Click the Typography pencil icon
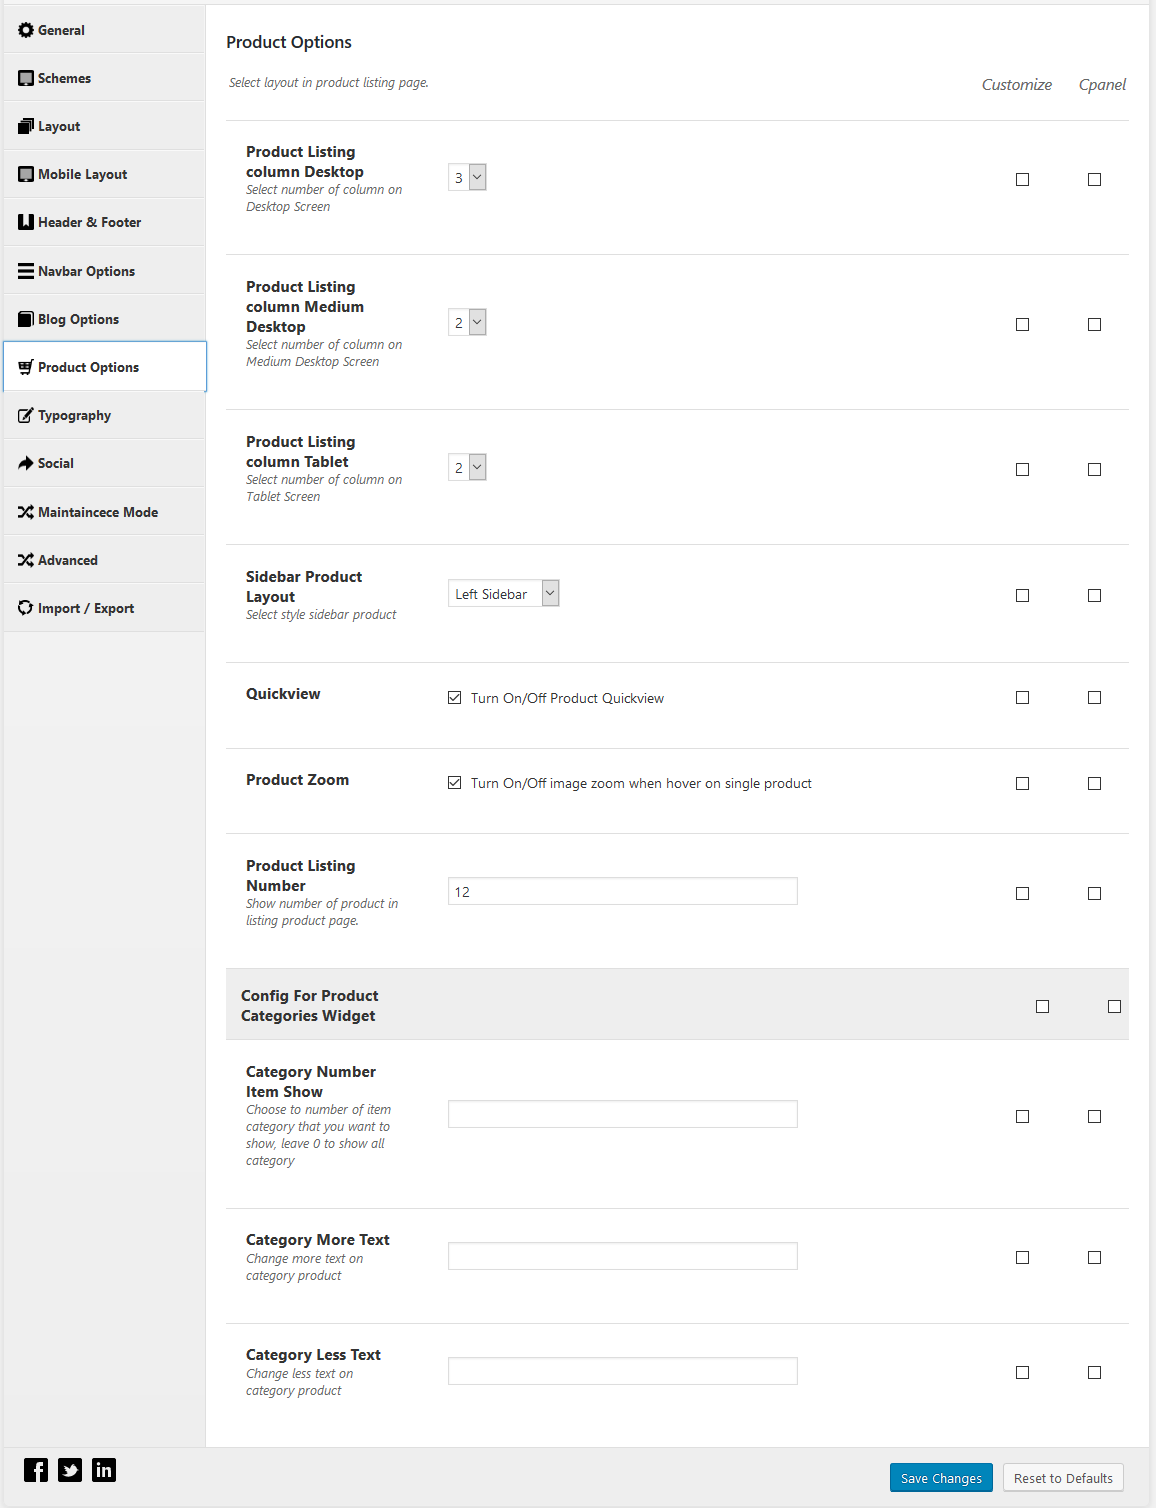The image size is (1156, 1508). click(x=26, y=415)
